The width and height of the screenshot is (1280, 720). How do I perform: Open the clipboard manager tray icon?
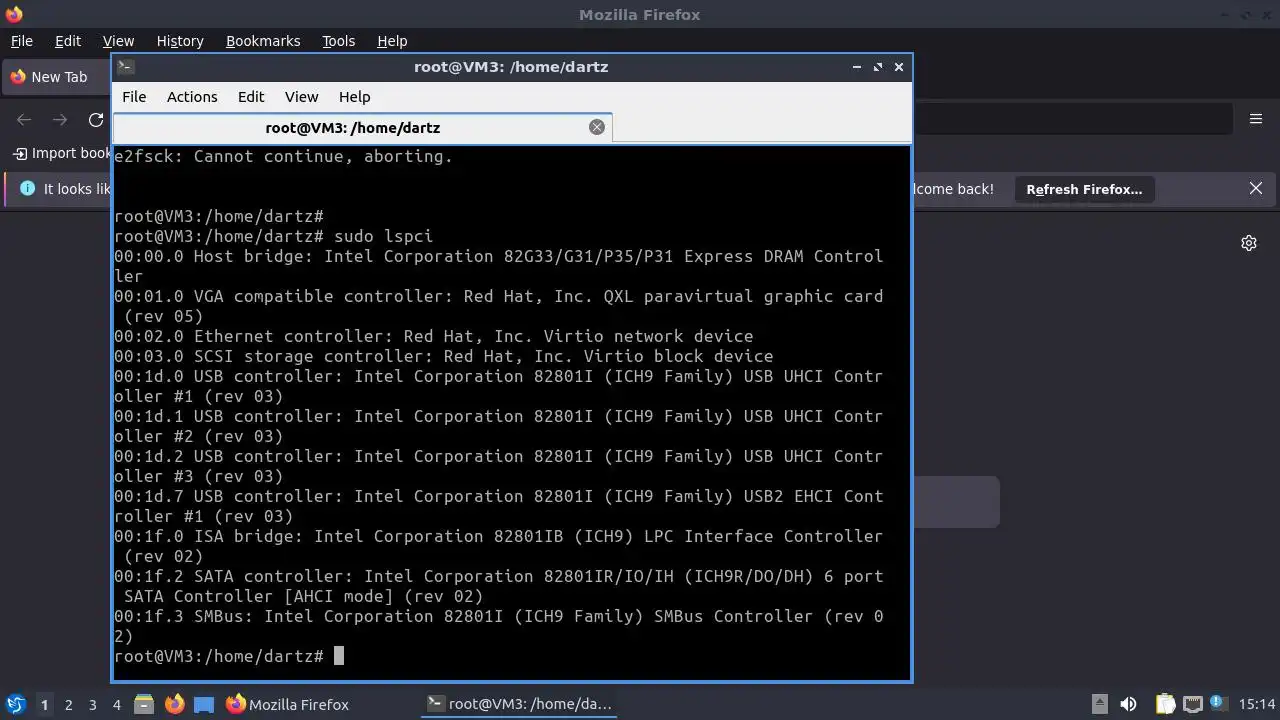pyautogui.click(x=1165, y=704)
